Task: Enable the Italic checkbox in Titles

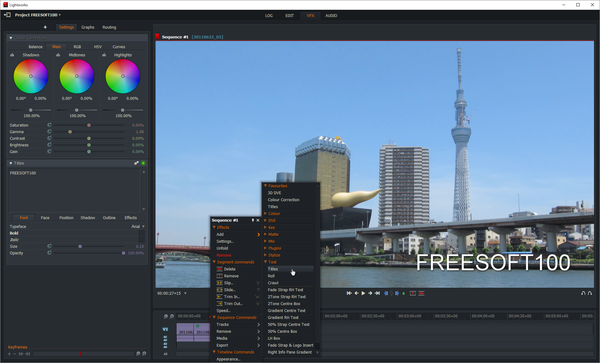Action: (142, 240)
